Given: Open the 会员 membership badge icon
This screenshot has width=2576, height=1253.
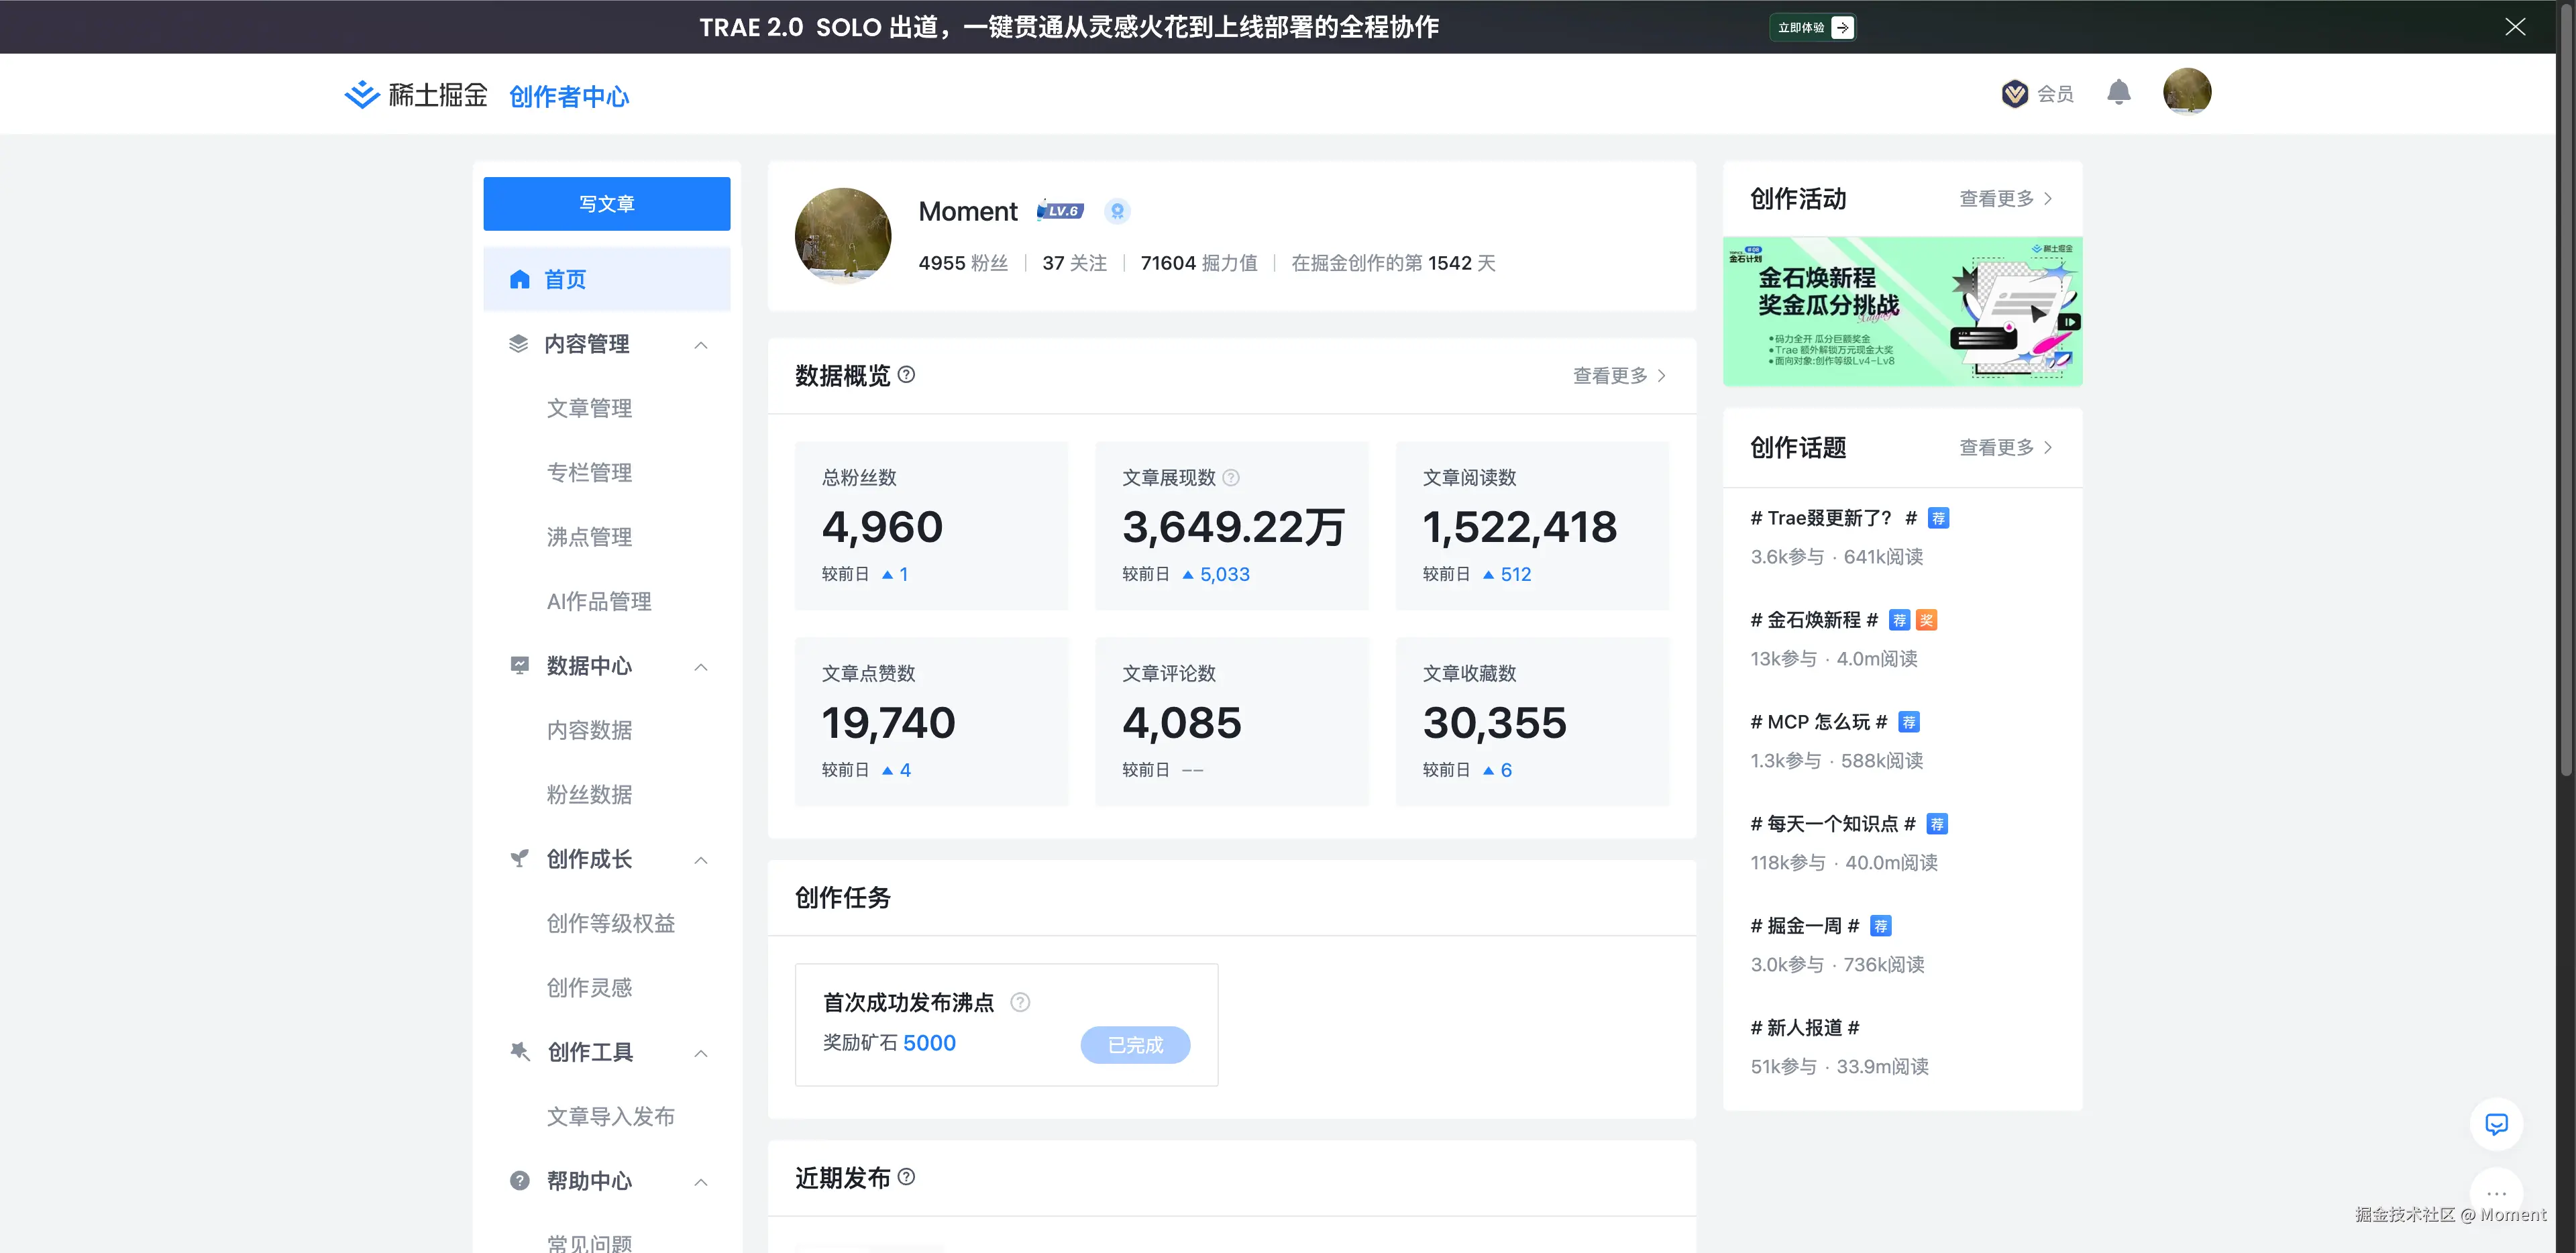Looking at the screenshot, I should point(2014,93).
